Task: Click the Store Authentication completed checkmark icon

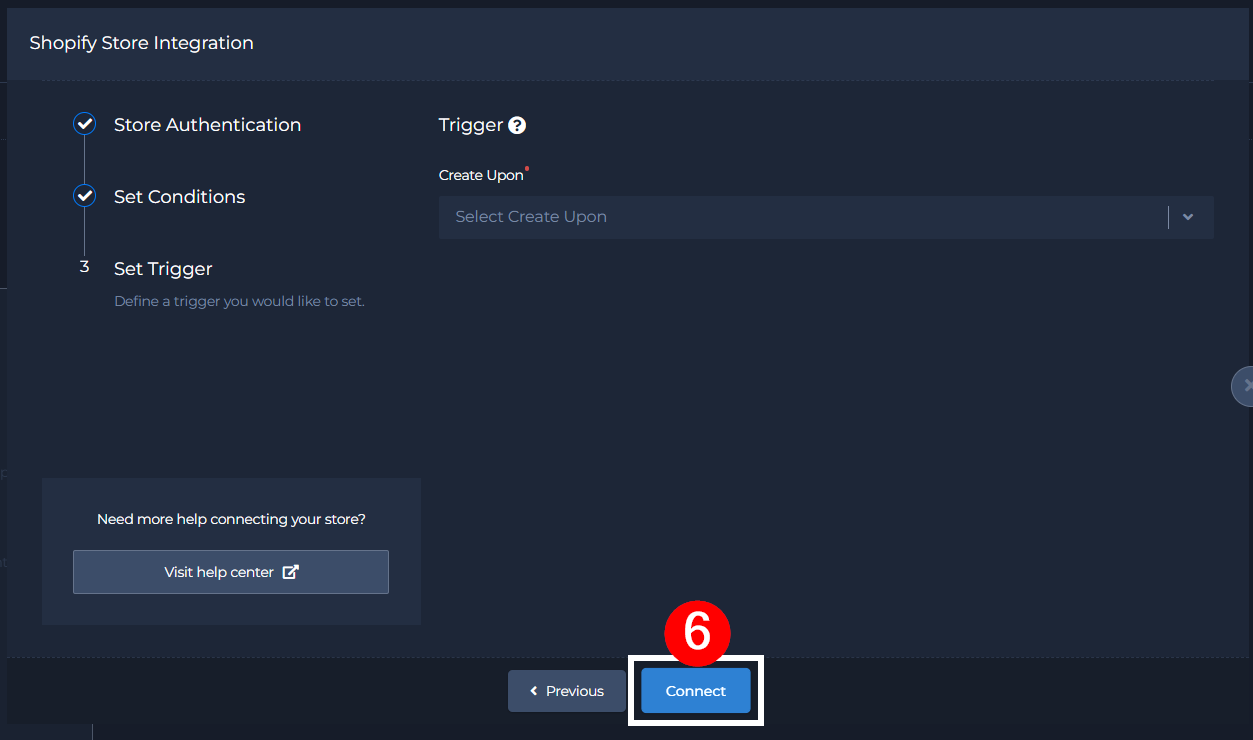Action: click(85, 124)
